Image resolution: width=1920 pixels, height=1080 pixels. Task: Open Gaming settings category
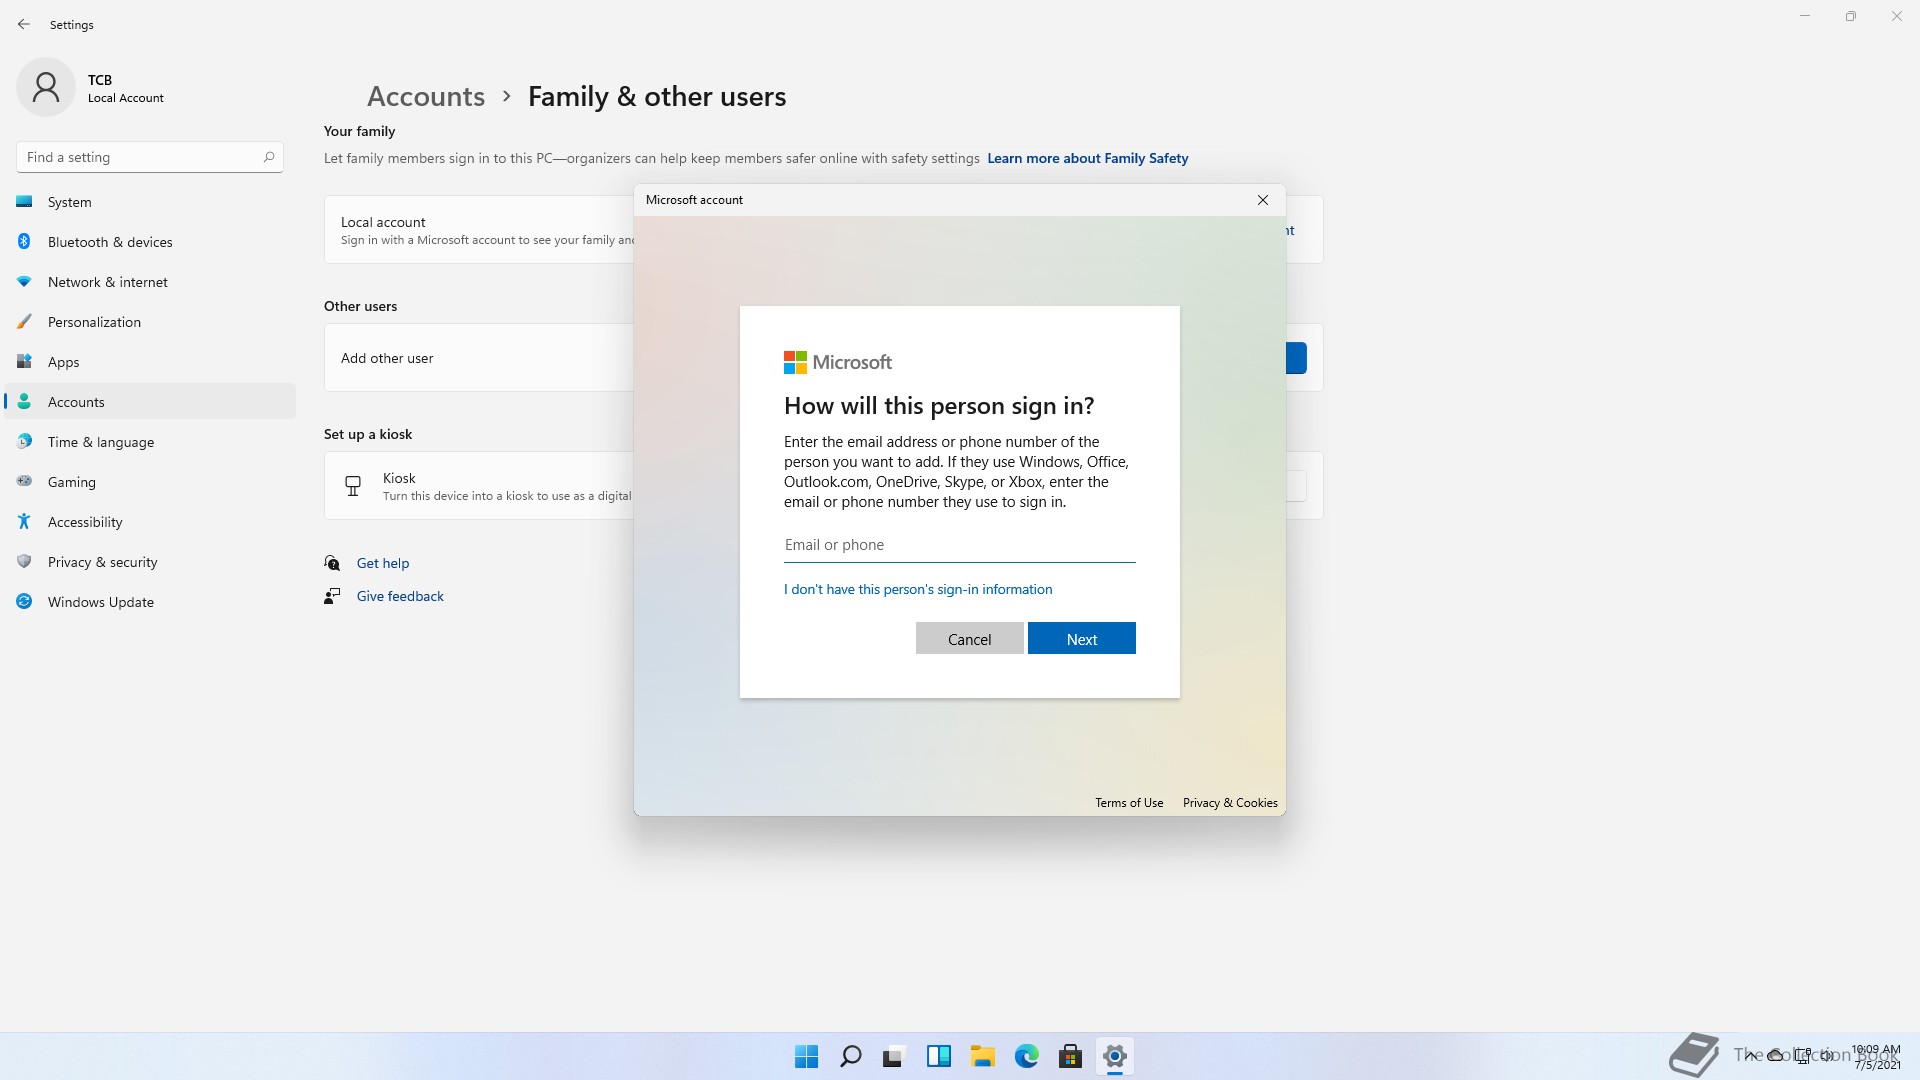tap(150, 482)
